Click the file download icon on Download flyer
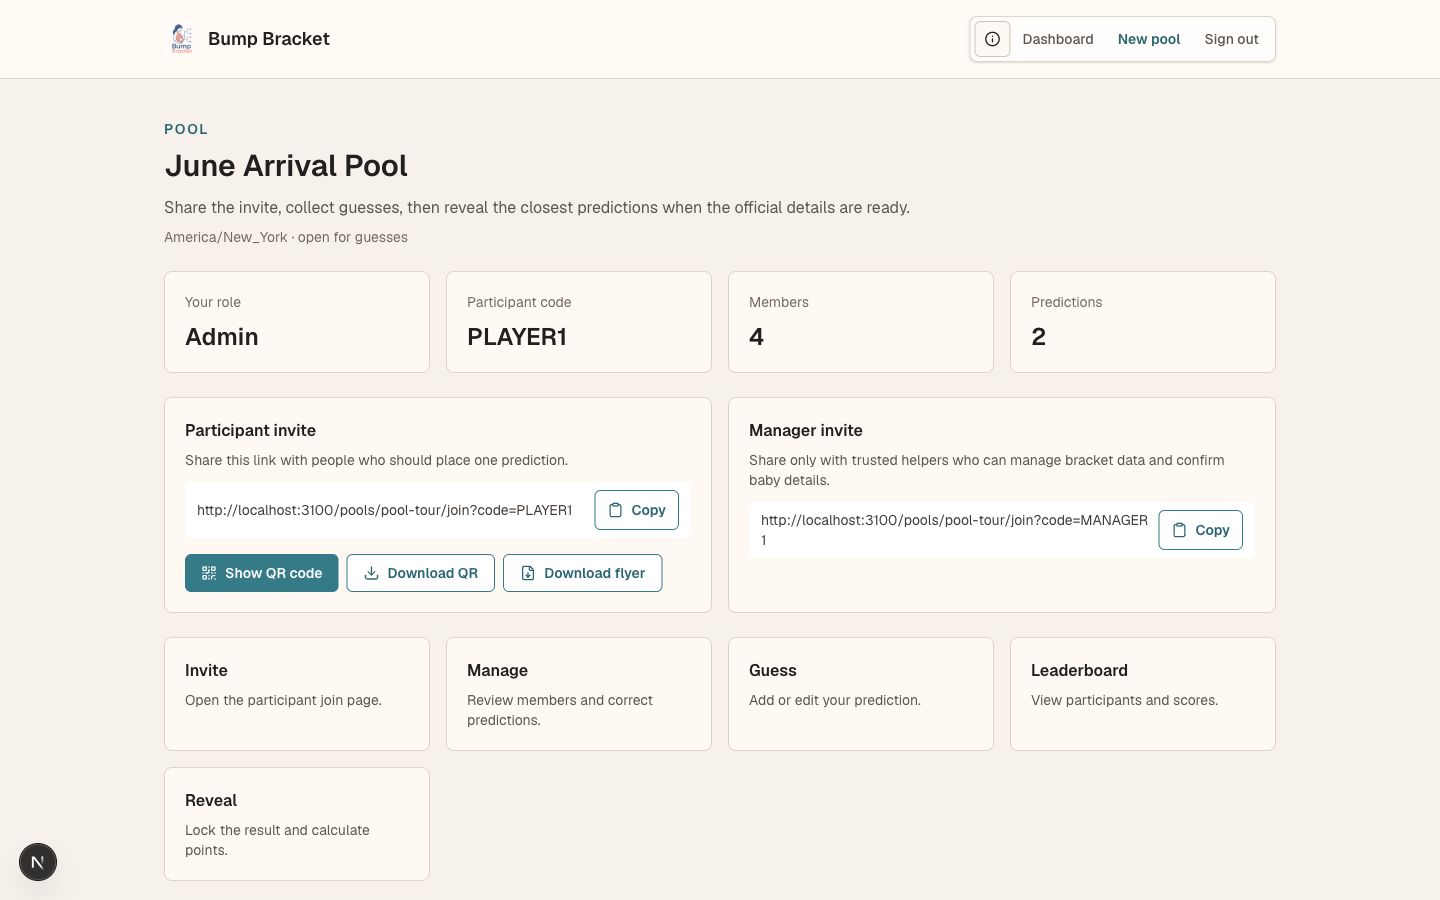The image size is (1440, 900). tap(528, 573)
